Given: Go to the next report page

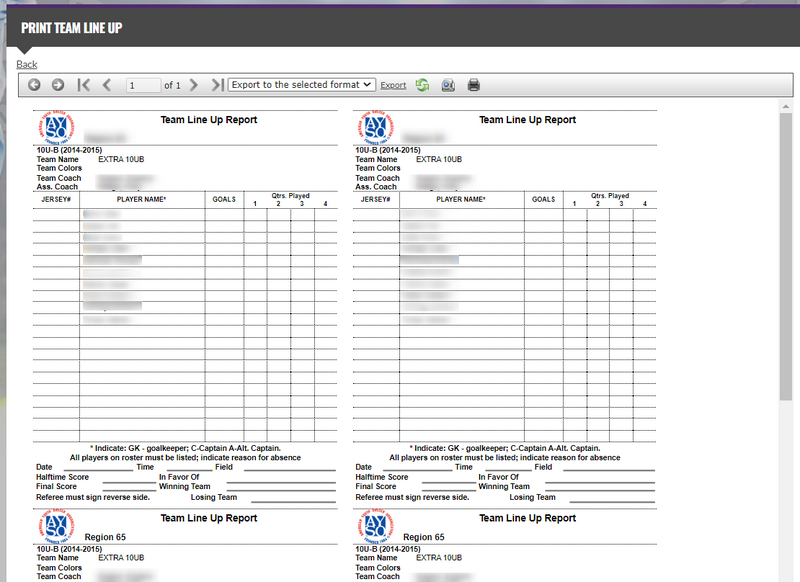Looking at the screenshot, I should 195,85.
